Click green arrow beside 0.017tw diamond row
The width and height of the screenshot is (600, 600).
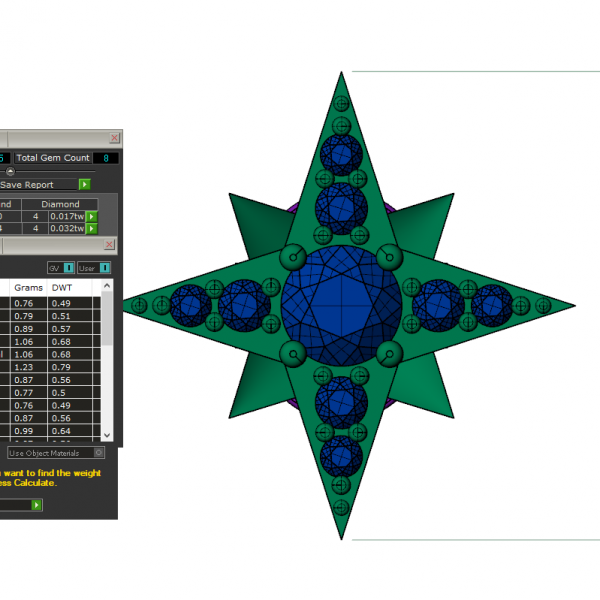click(x=92, y=216)
